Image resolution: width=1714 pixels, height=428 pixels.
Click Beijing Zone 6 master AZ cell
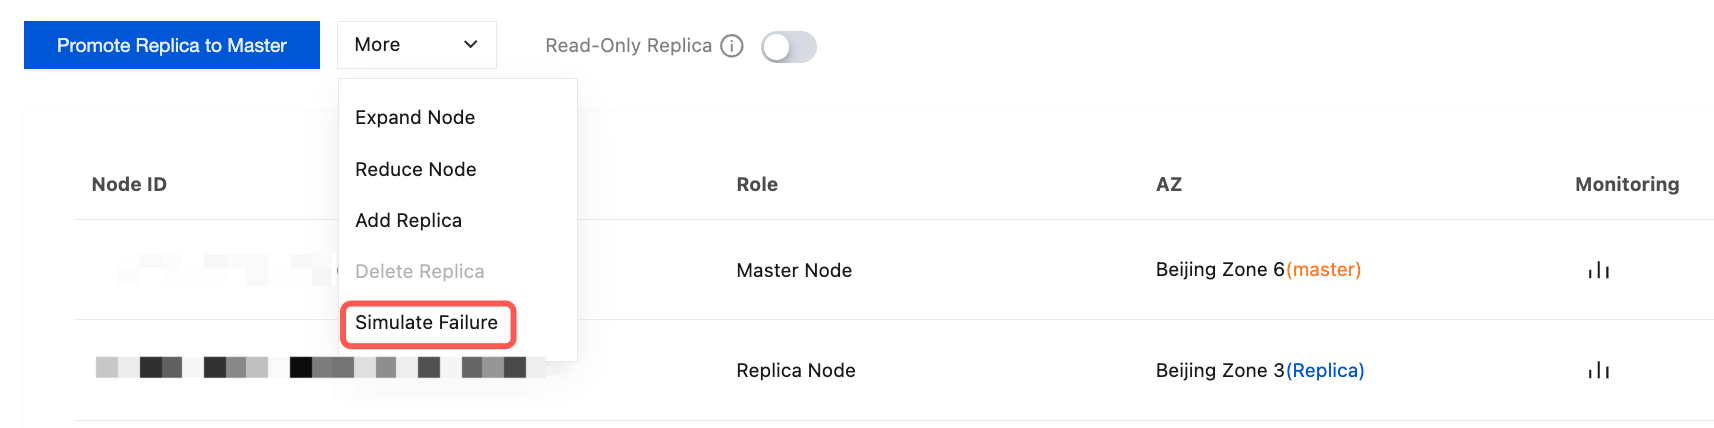pos(1257,270)
